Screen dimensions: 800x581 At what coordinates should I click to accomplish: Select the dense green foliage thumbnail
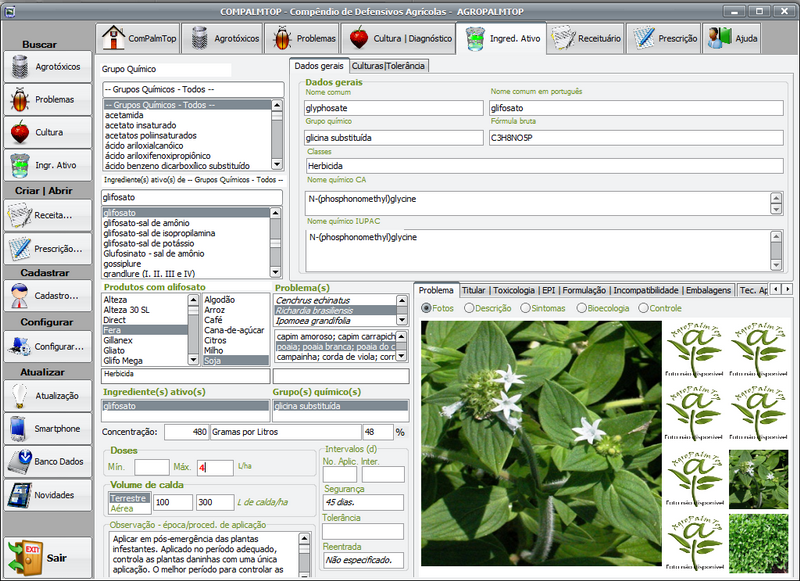point(758,543)
